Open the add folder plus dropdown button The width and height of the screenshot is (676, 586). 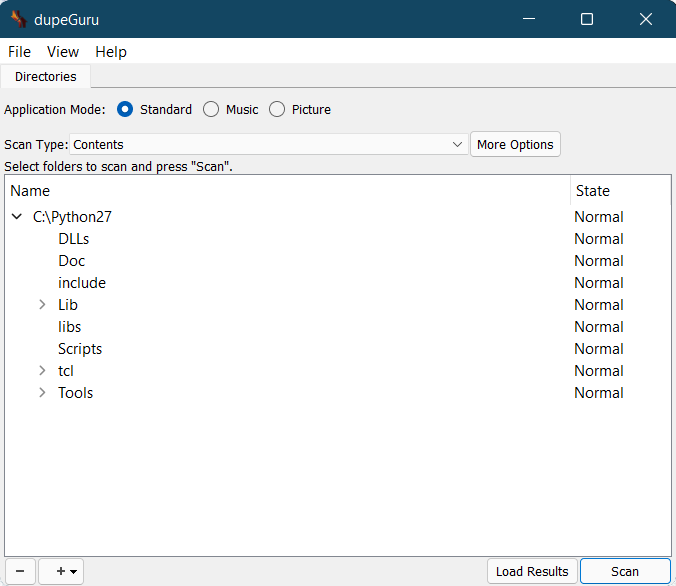tap(61, 571)
